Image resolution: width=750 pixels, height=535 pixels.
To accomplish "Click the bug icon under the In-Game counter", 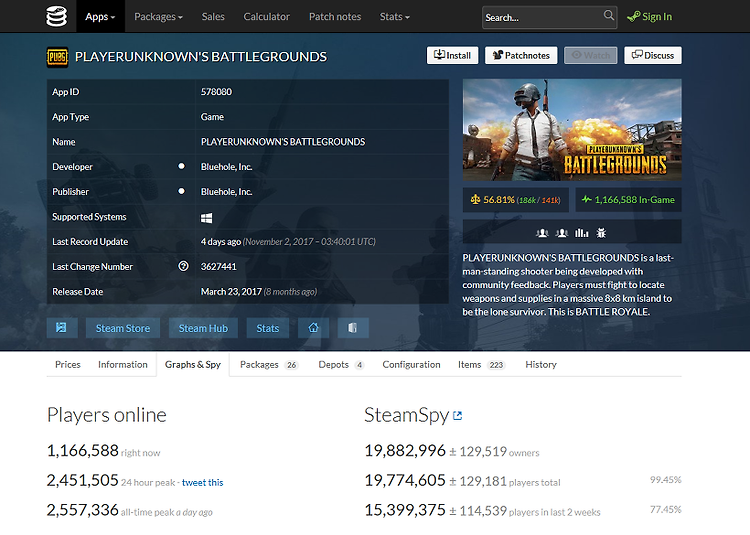I will click(x=601, y=233).
